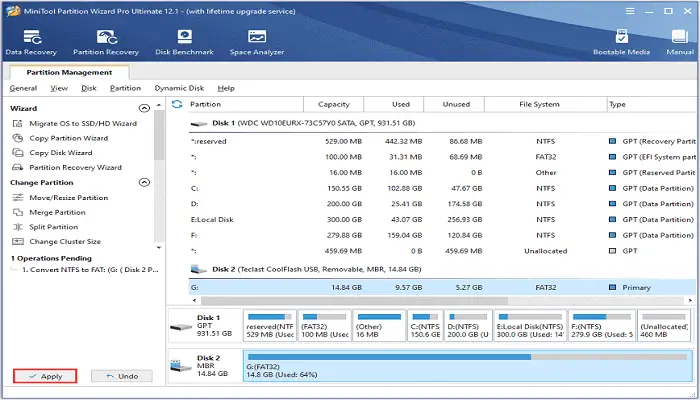Sort by the Used column header
The height and width of the screenshot is (400, 700).
394,104
